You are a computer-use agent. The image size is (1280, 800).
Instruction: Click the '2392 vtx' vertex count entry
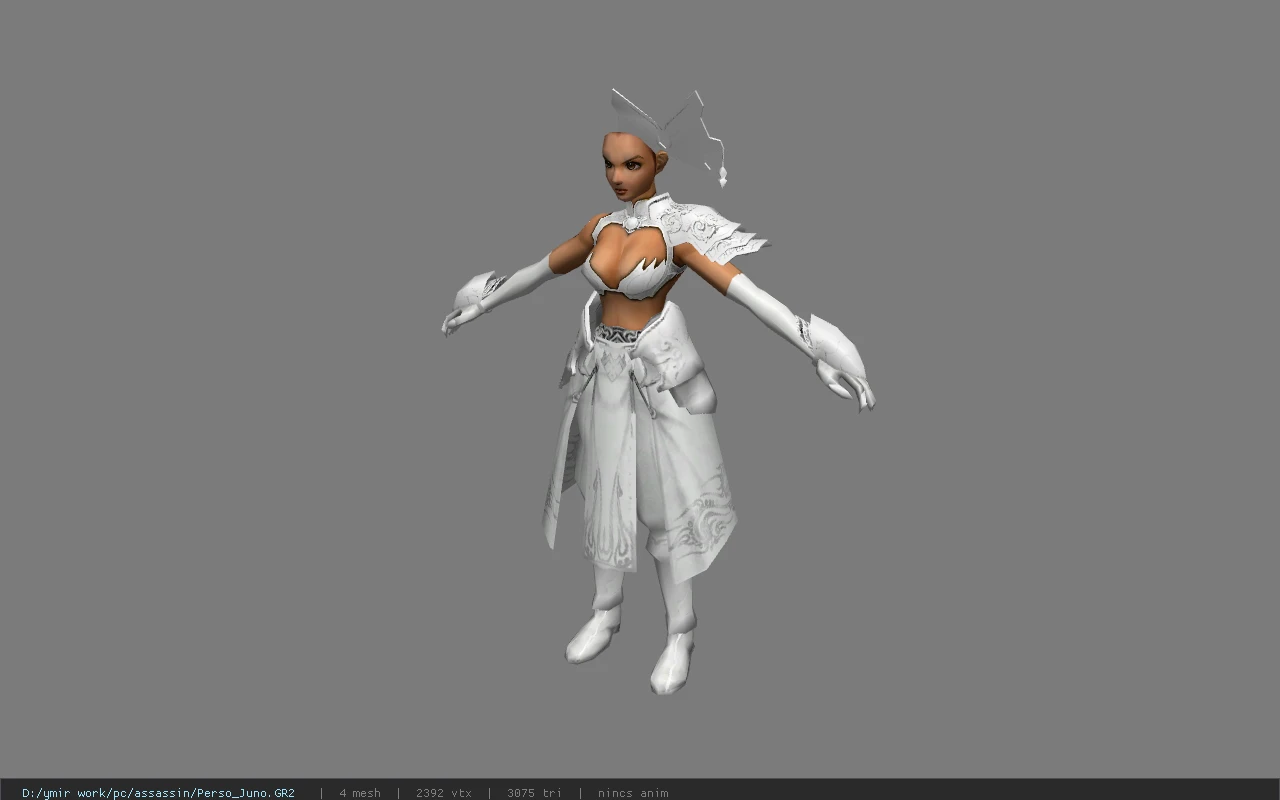tap(444, 793)
